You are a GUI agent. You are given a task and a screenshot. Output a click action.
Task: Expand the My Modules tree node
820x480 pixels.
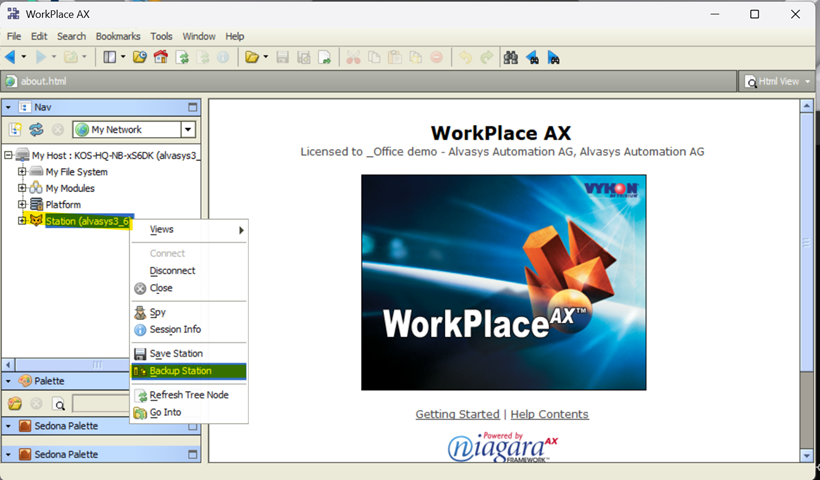pos(22,188)
